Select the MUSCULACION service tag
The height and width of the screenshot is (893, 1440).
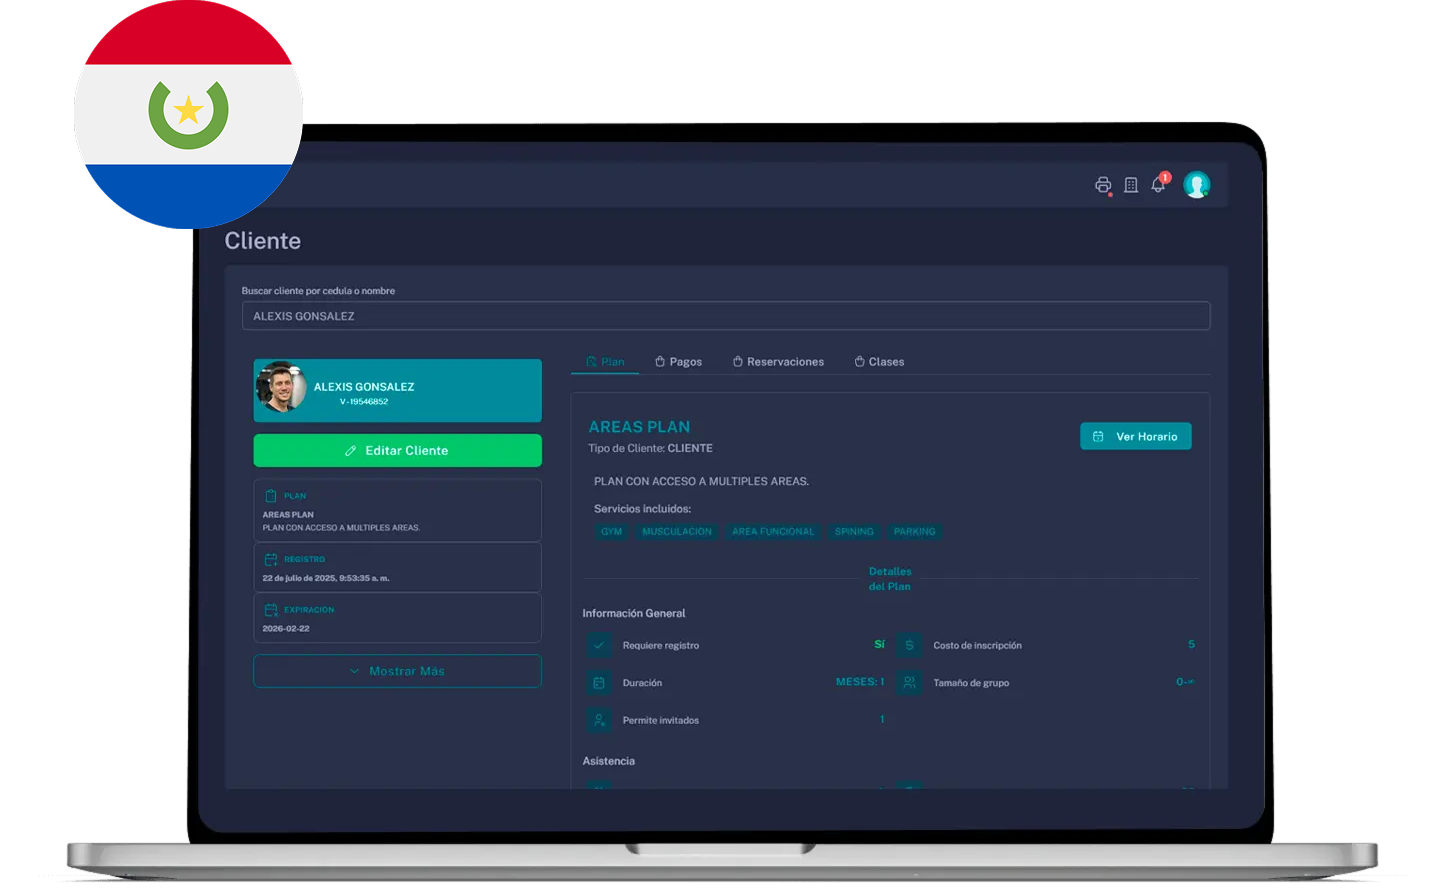[x=677, y=532]
